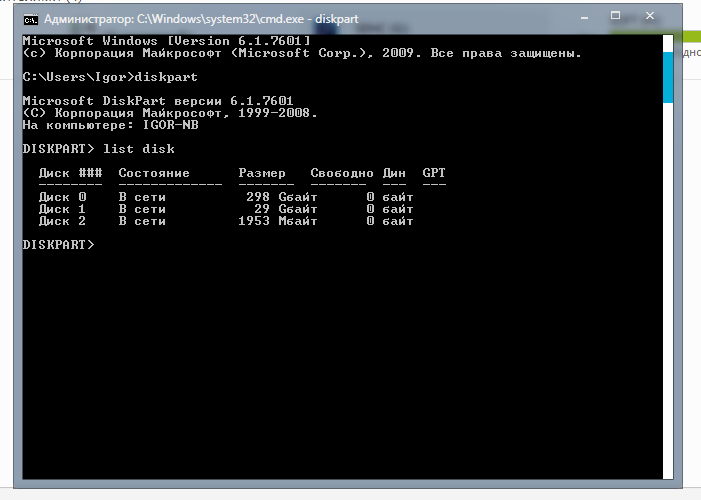Click the 'Диск ###' column header
701x500 pixels.
[x=70, y=173]
